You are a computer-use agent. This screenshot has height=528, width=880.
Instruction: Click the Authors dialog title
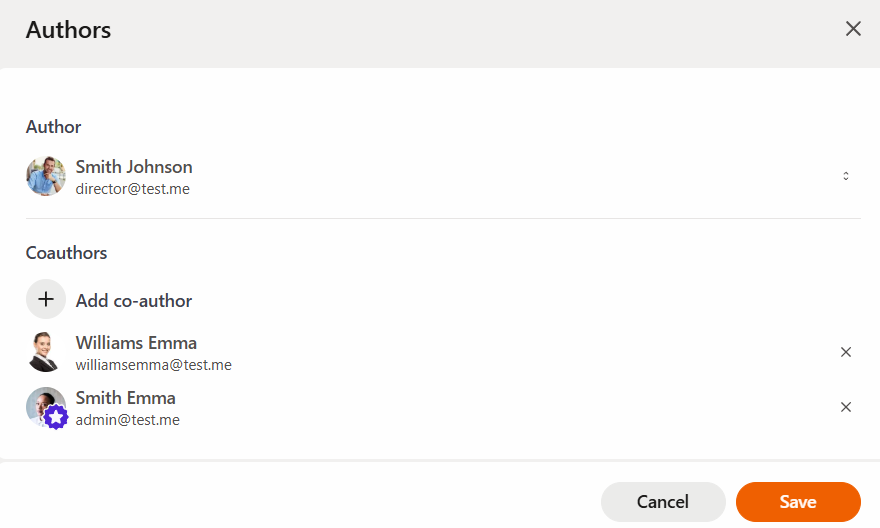[x=68, y=30]
